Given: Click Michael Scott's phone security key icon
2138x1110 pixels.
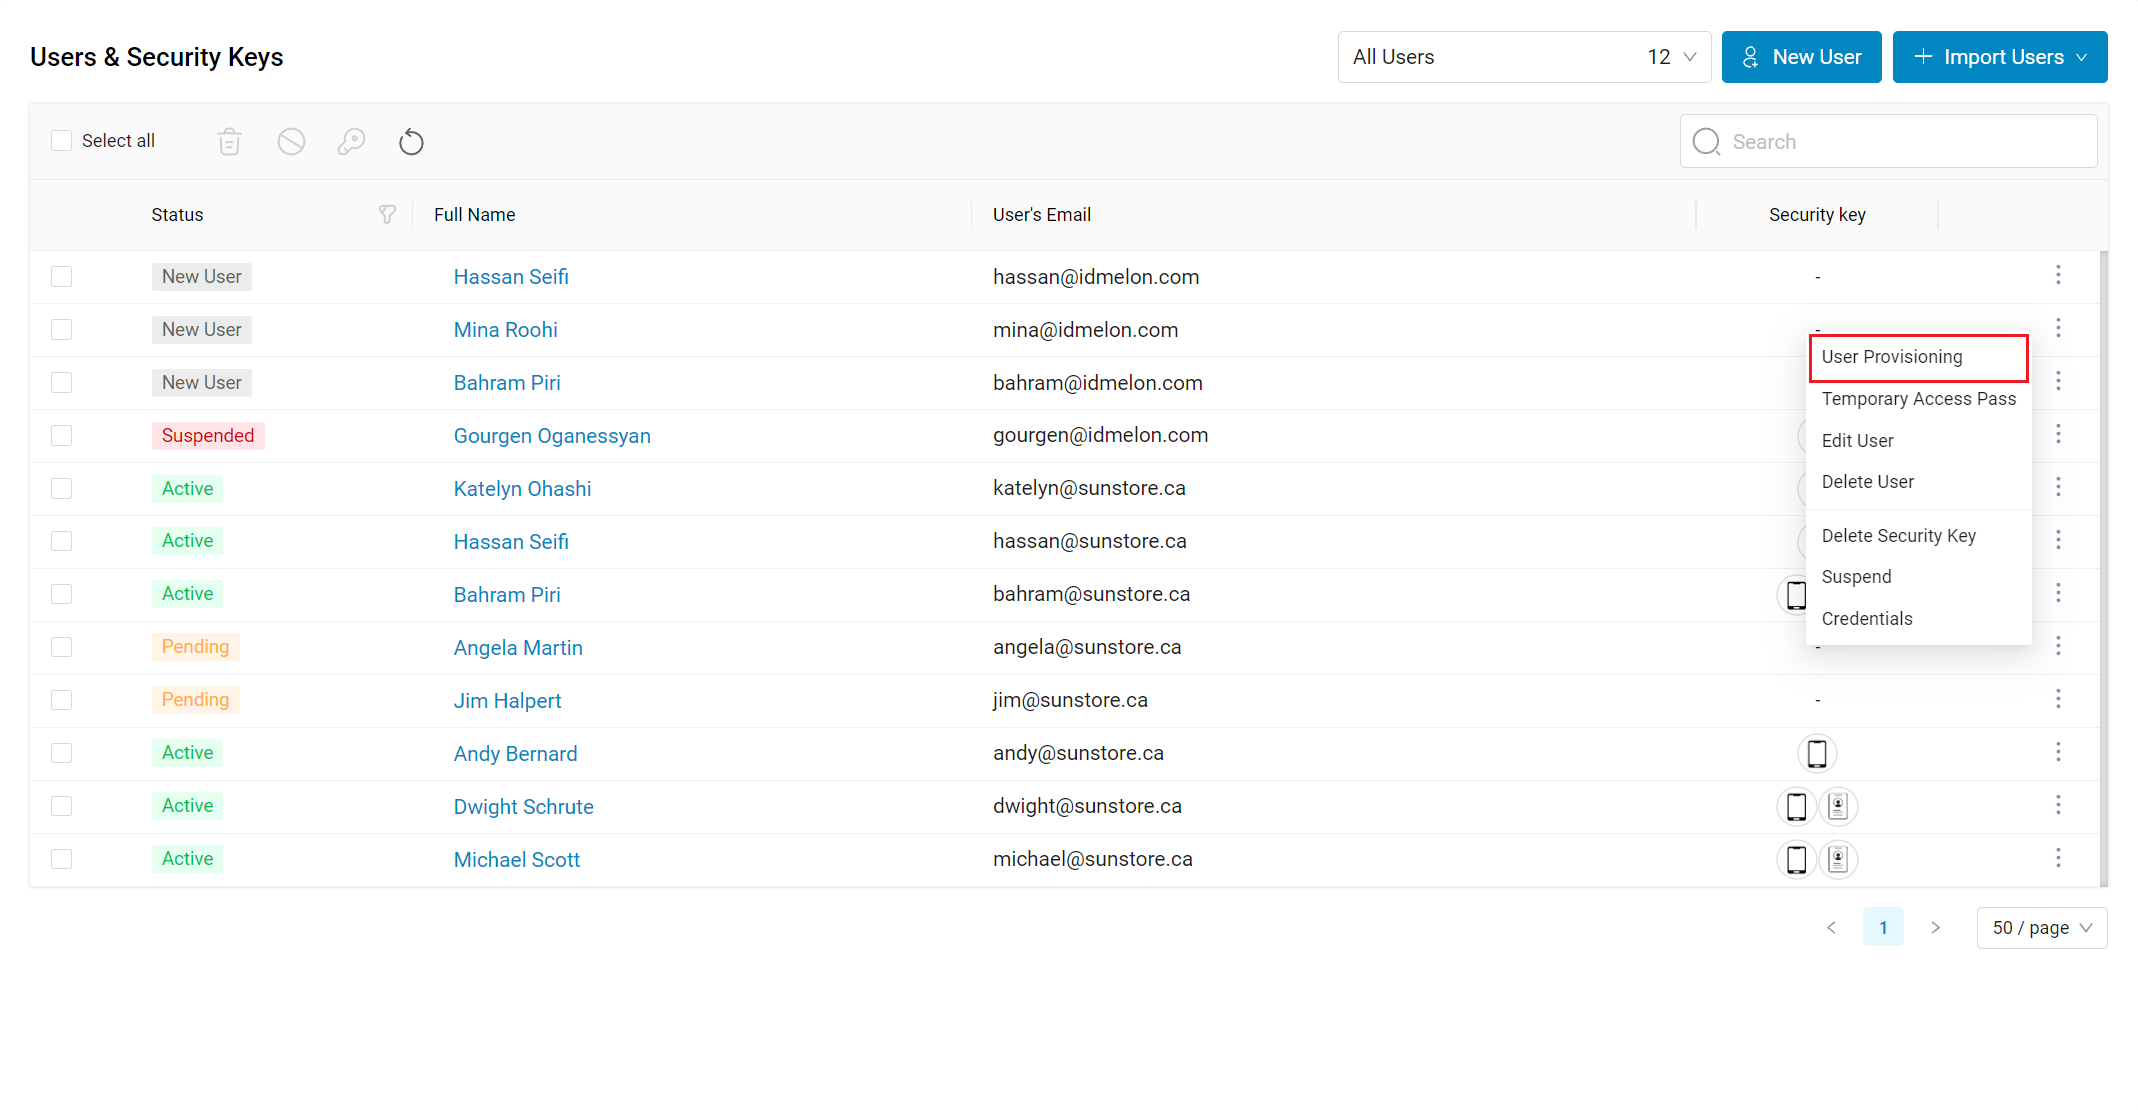Looking at the screenshot, I should [x=1796, y=859].
